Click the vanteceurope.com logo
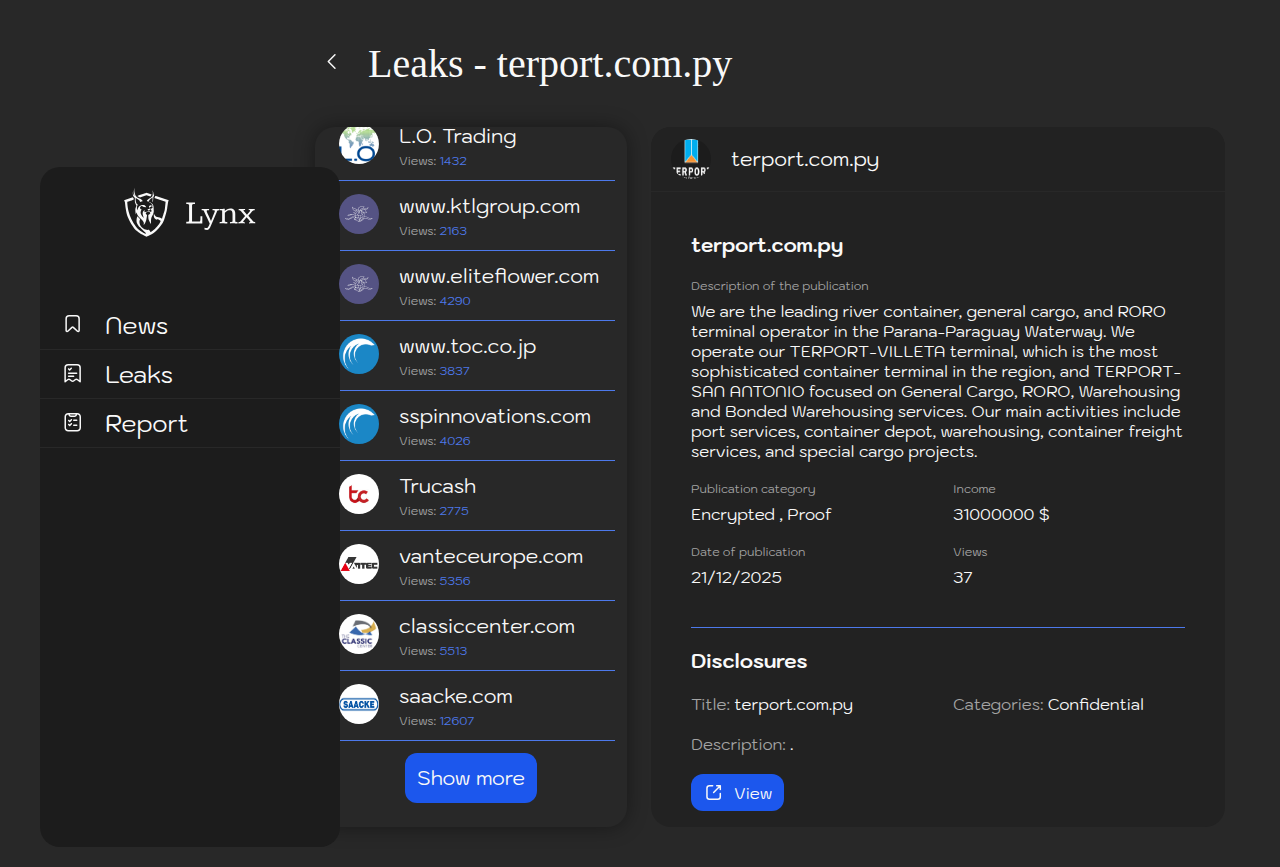 (359, 564)
